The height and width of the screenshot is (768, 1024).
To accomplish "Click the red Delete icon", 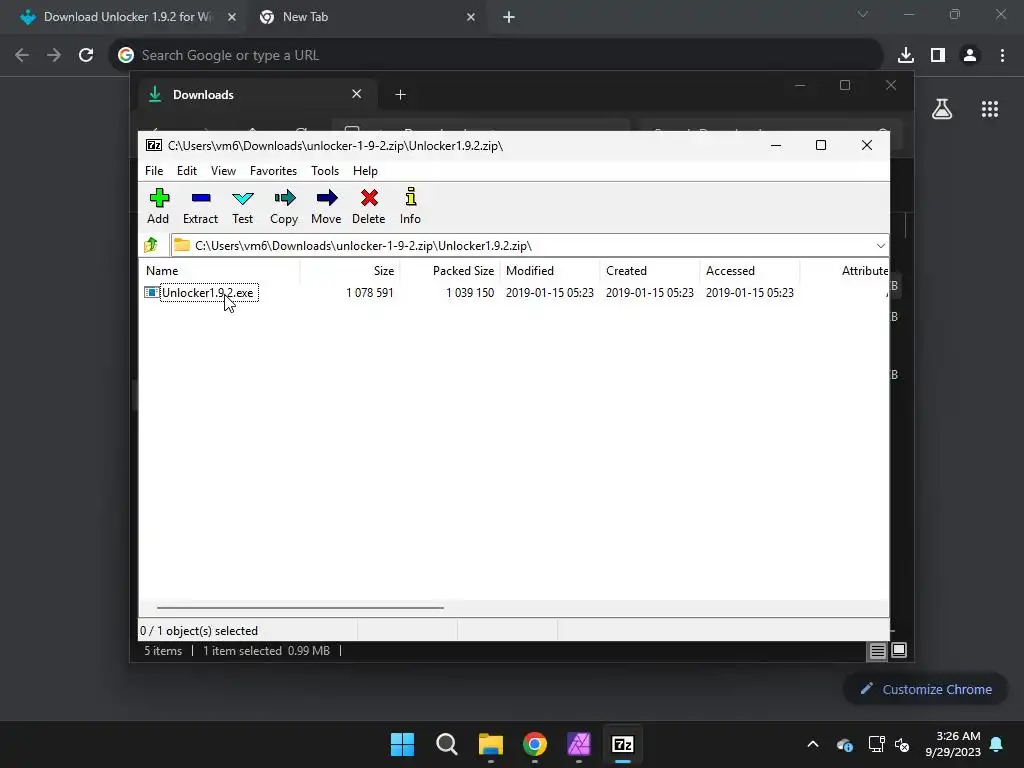I will 368,206.
